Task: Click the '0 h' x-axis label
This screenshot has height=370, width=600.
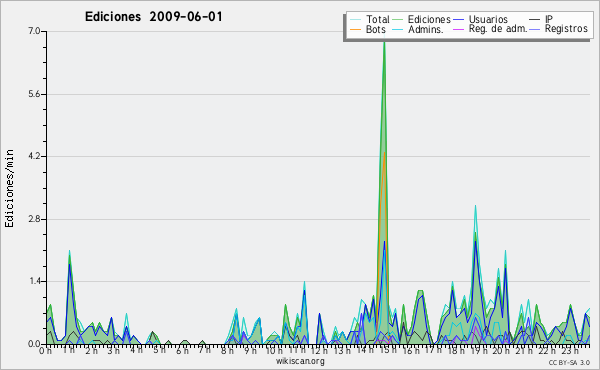Action: [x=46, y=350]
